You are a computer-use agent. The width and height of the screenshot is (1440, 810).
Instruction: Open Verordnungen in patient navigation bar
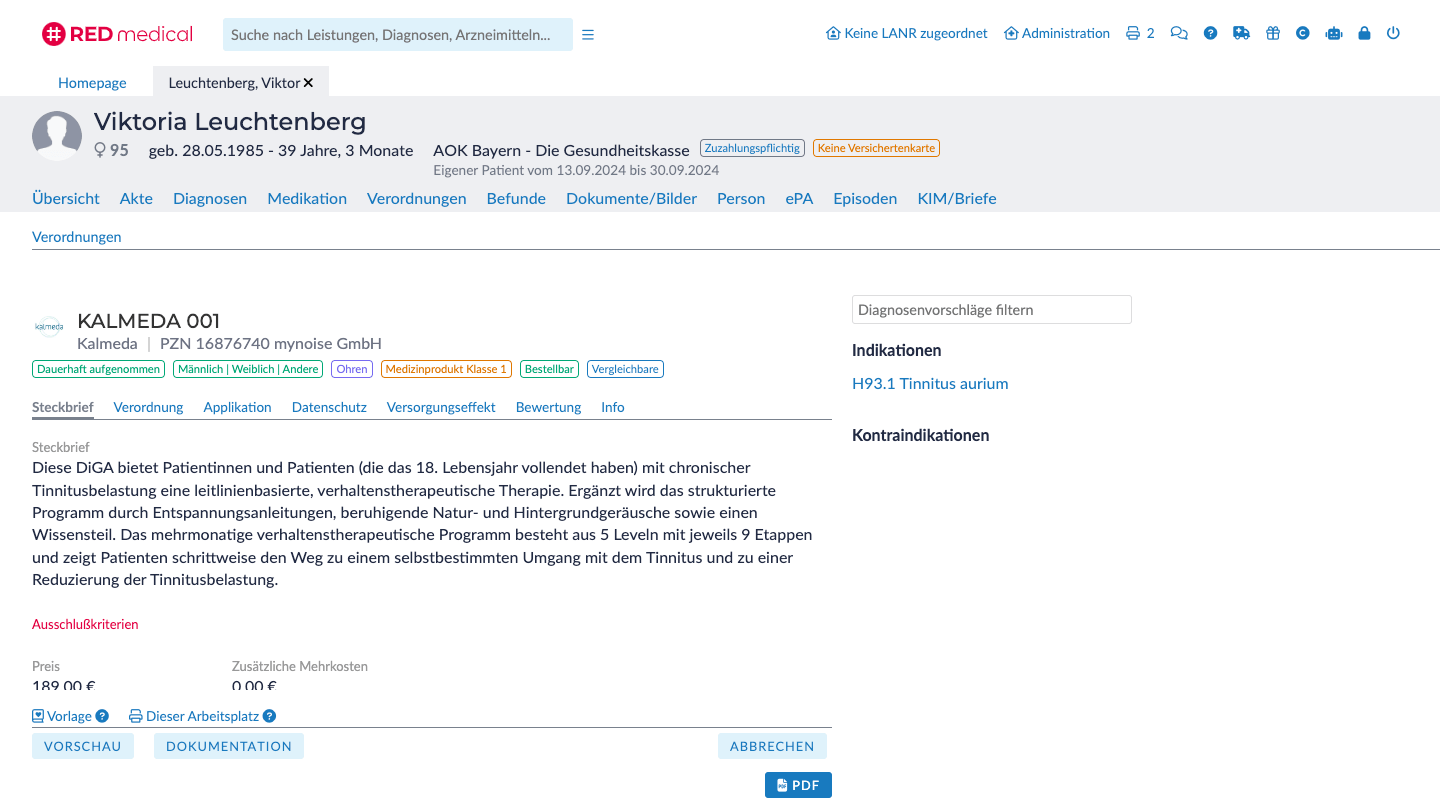pyautogui.click(x=417, y=198)
